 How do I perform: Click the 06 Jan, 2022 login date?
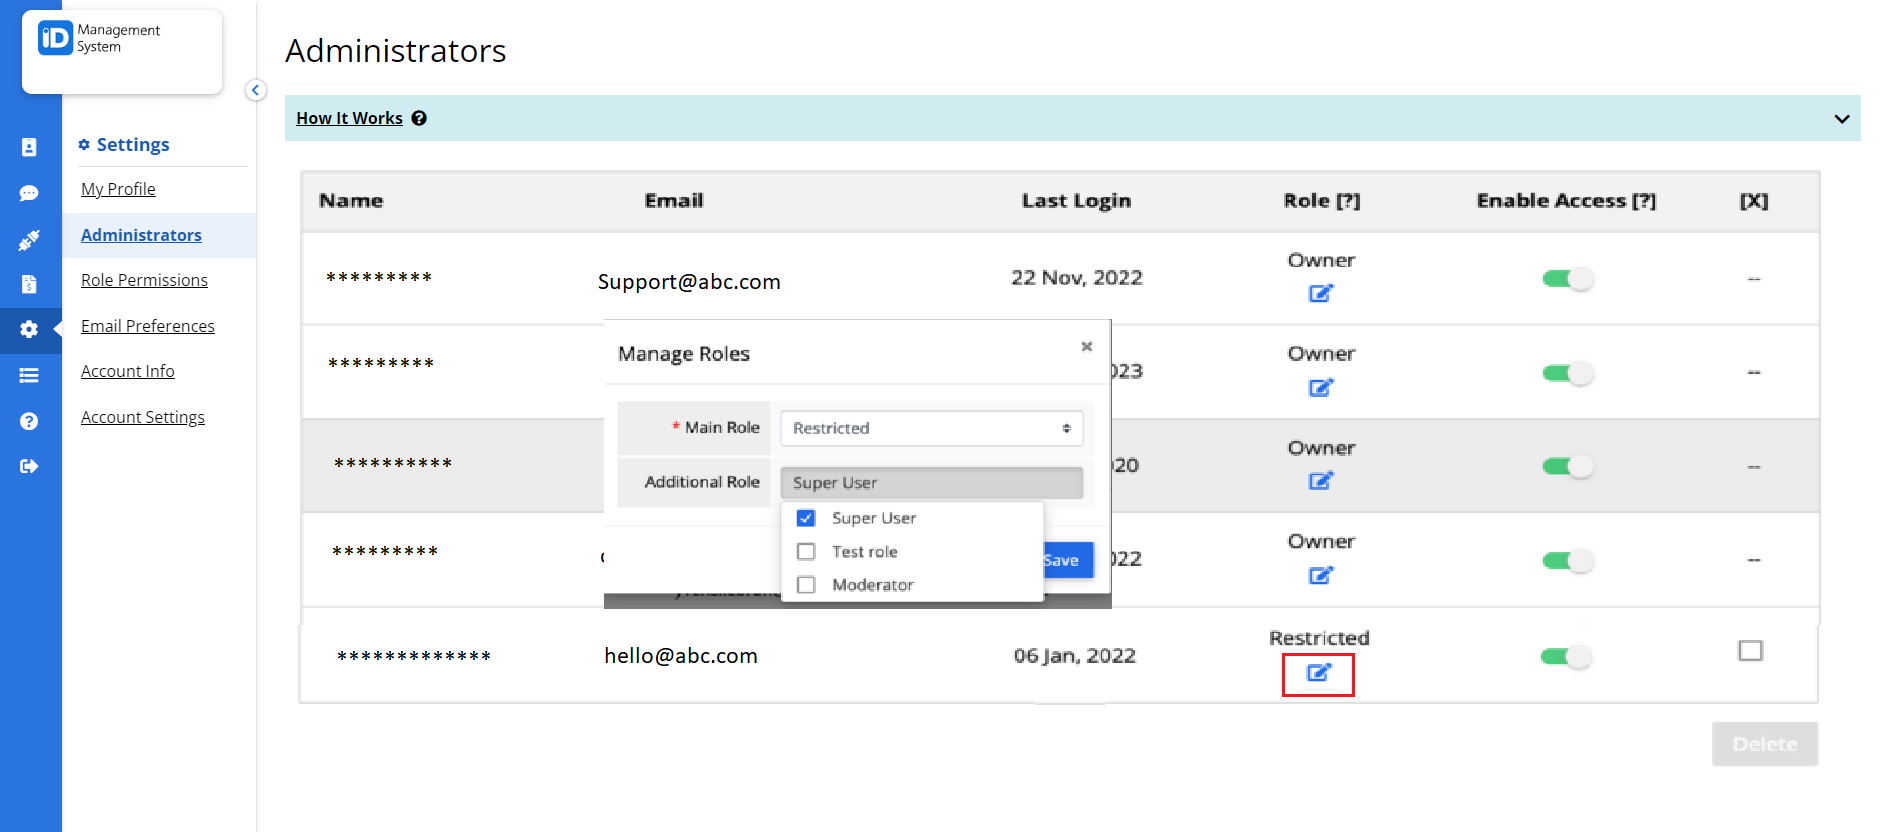coord(1075,656)
